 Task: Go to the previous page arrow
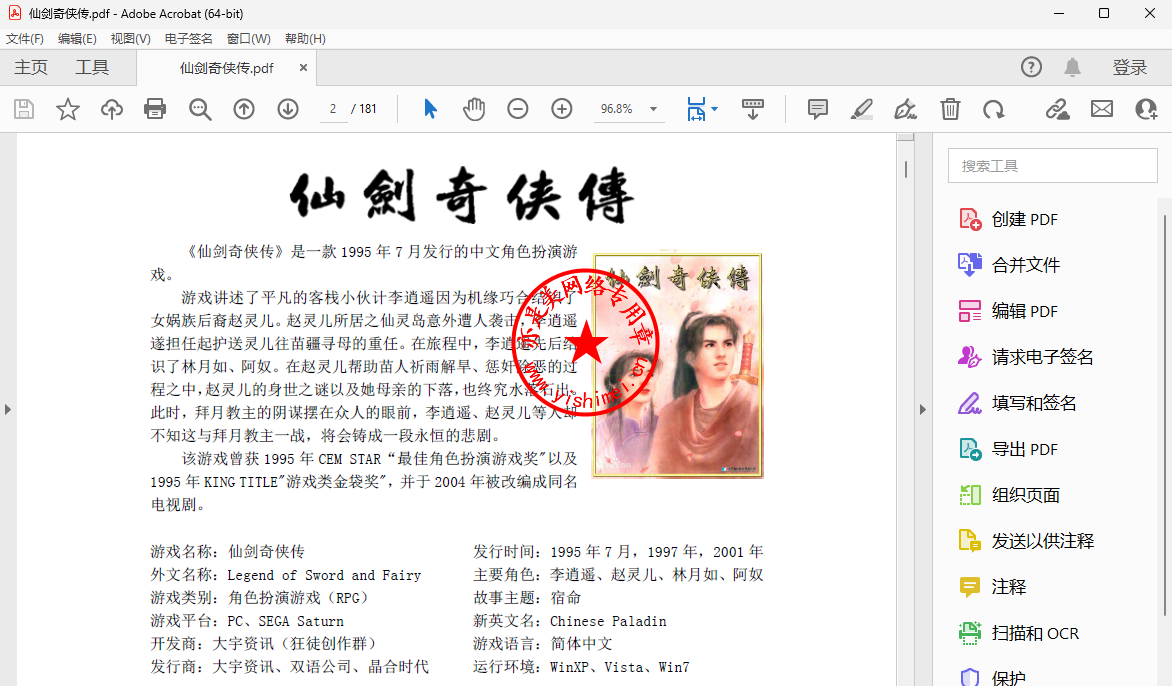pyautogui.click(x=244, y=109)
